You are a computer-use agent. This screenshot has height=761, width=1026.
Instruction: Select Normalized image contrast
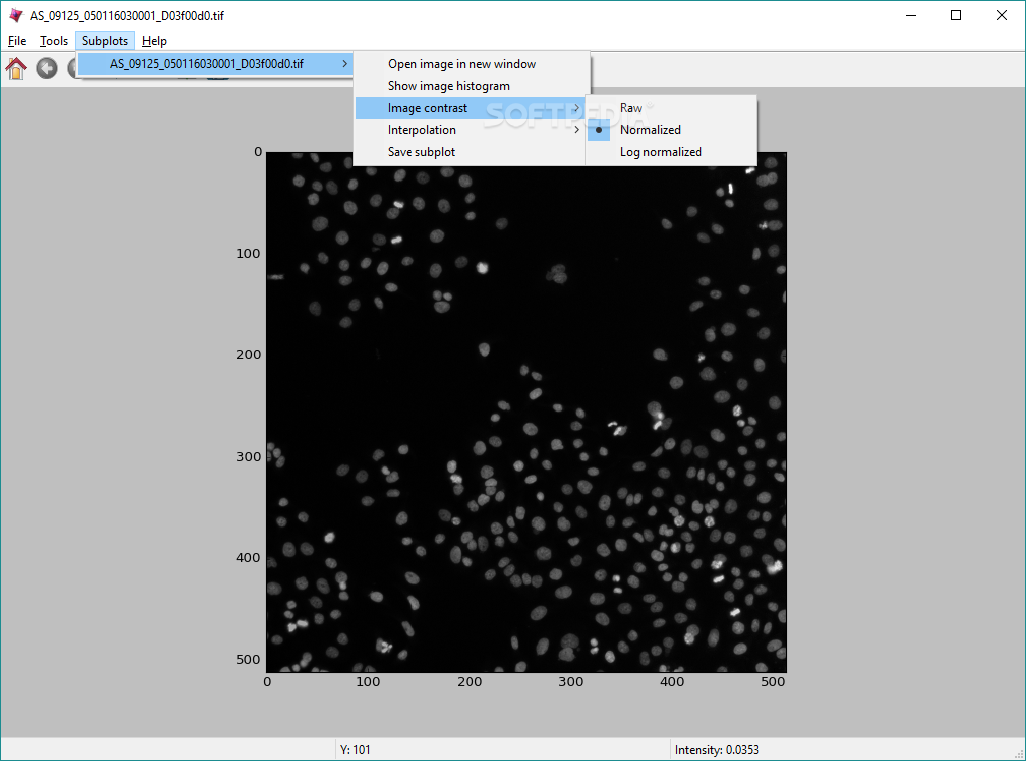(671, 130)
